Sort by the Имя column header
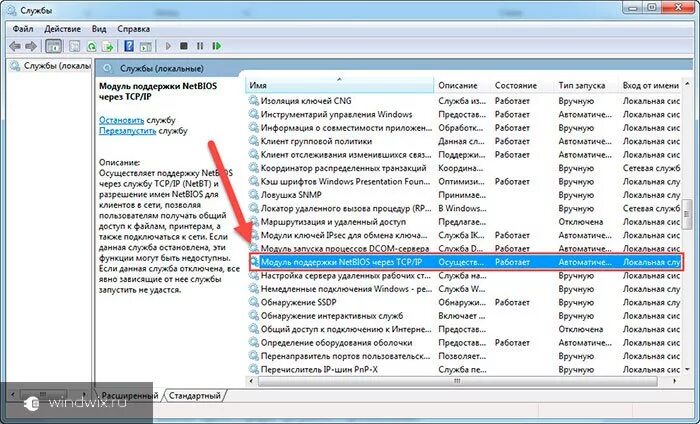This screenshot has width=700, height=424. click(339, 85)
